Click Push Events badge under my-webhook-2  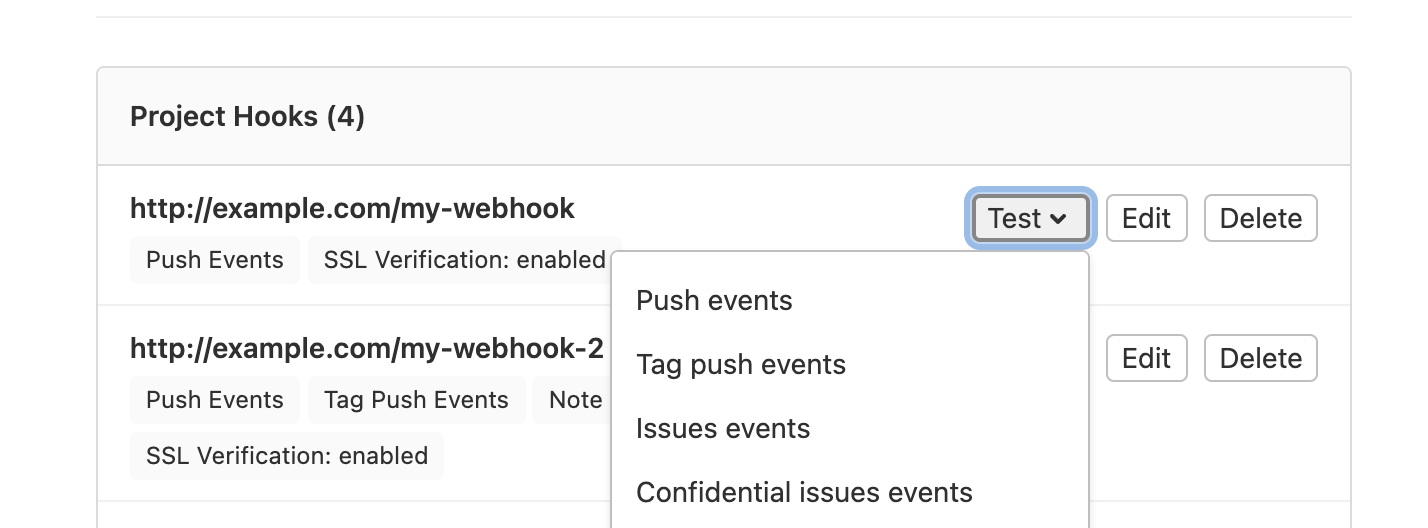click(x=215, y=400)
